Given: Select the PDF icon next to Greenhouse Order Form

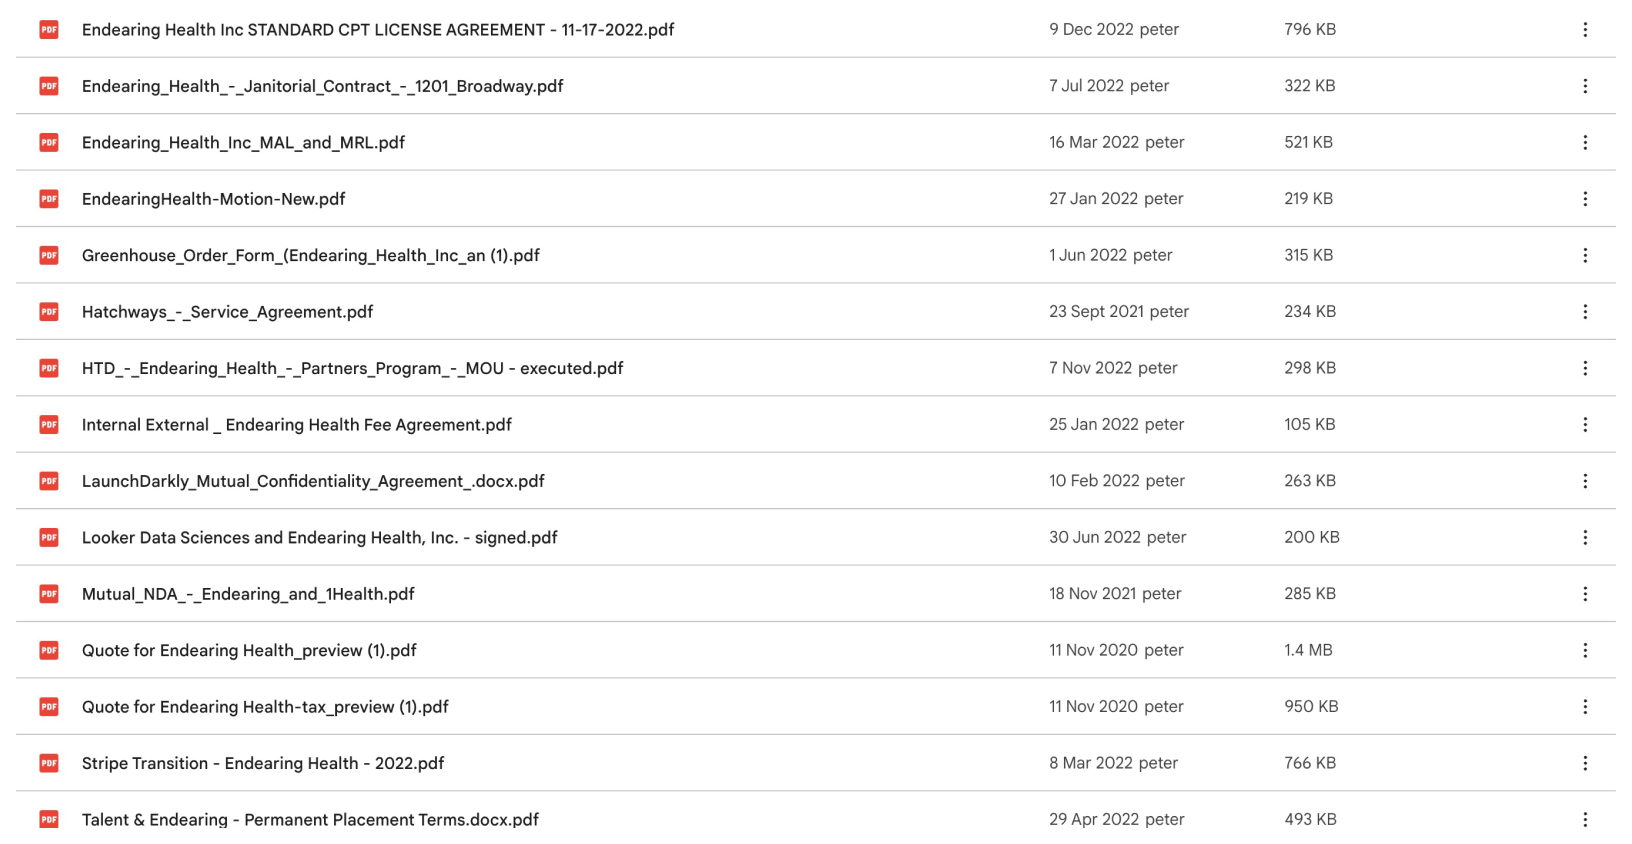Looking at the screenshot, I should [x=48, y=255].
